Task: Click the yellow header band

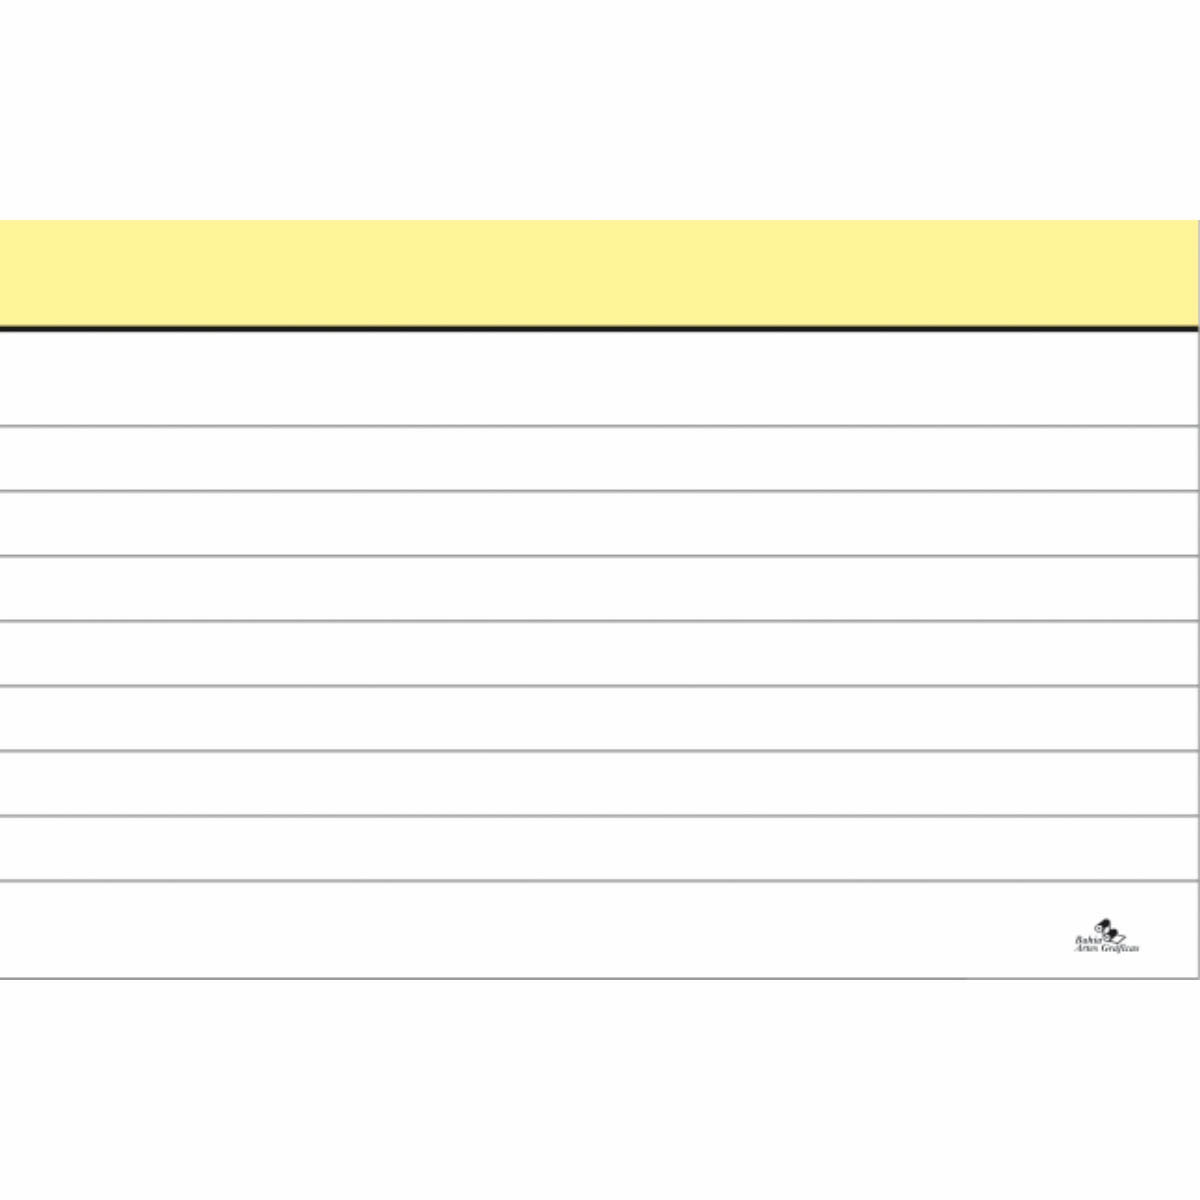Action: [600, 272]
